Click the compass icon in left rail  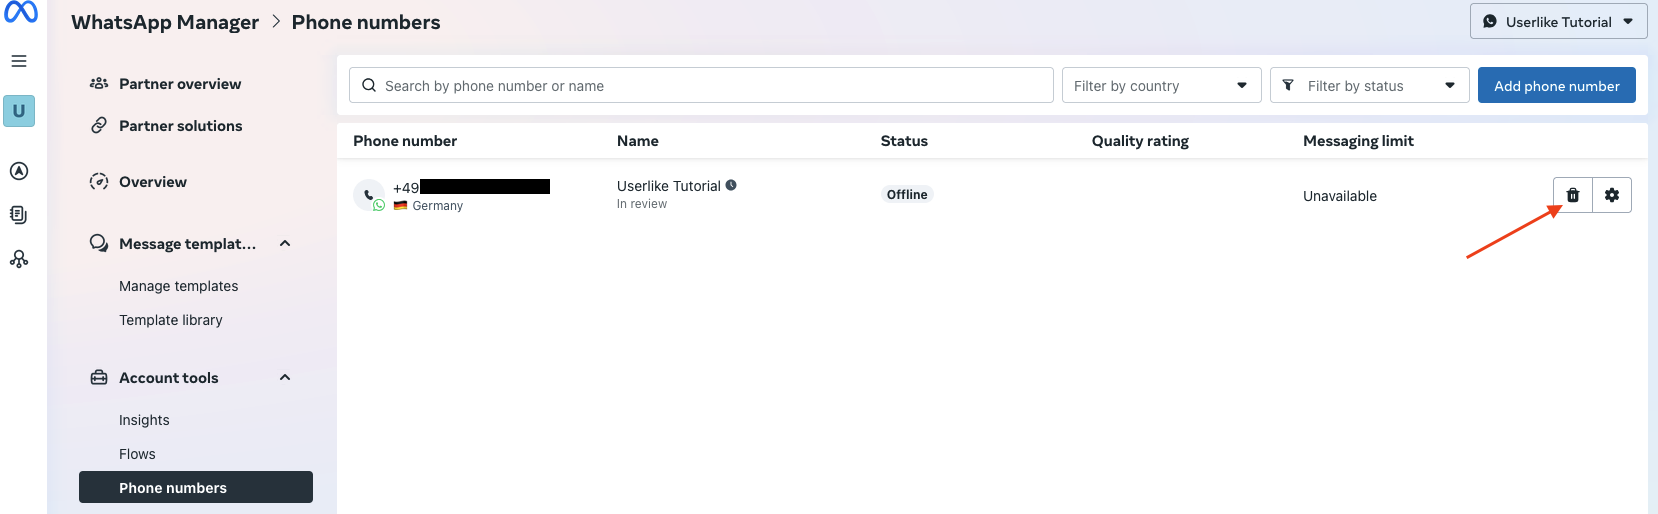click(19, 171)
